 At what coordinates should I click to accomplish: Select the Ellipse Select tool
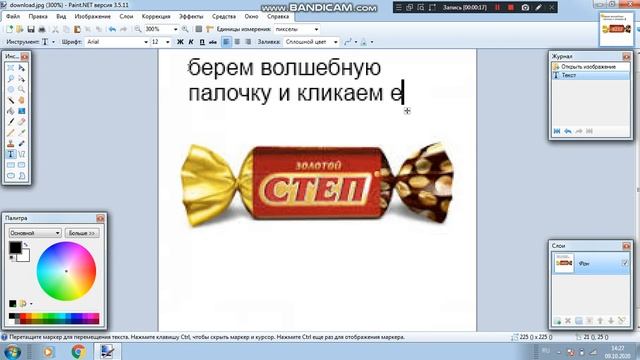(x=11, y=89)
